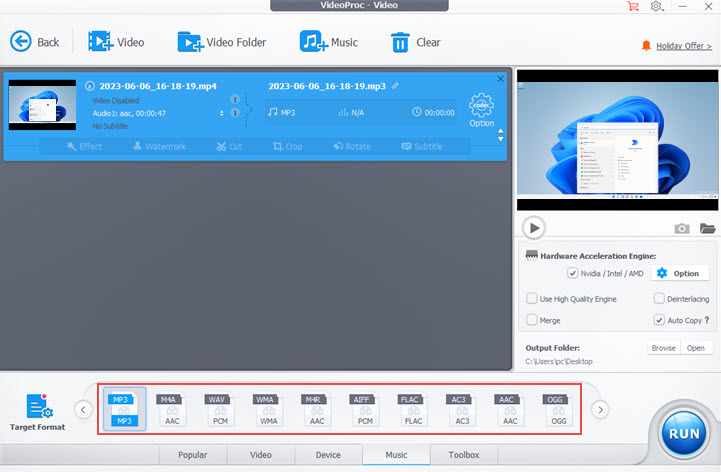Toggle Auto Copy checkbox
The height and width of the screenshot is (472, 721).
point(659,320)
